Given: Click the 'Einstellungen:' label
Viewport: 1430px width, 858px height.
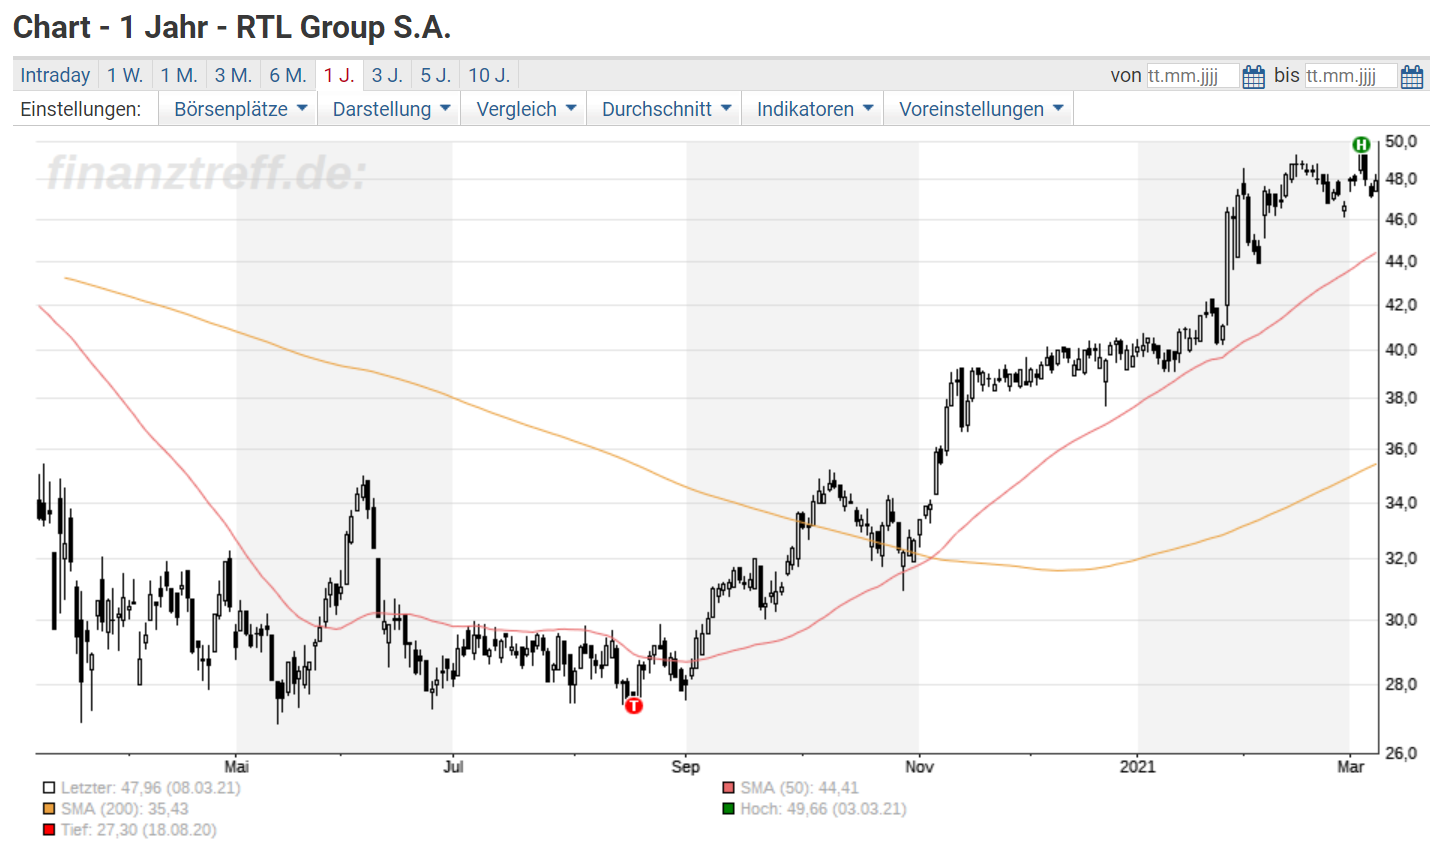Looking at the screenshot, I should (x=81, y=109).
